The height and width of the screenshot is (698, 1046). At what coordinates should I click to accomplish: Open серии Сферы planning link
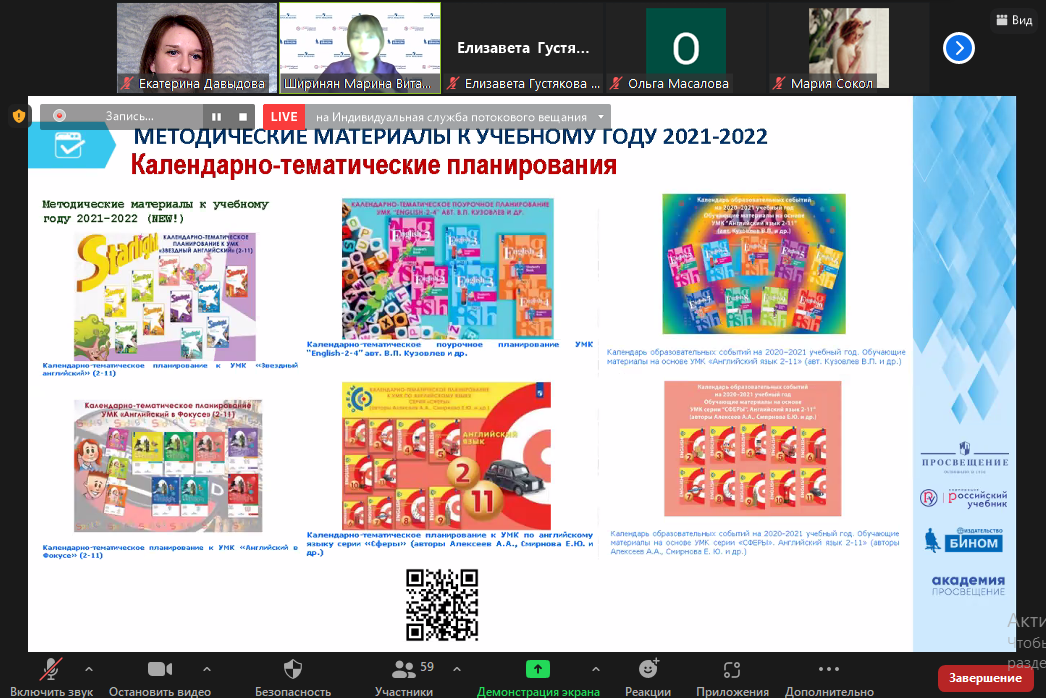[x=450, y=543]
